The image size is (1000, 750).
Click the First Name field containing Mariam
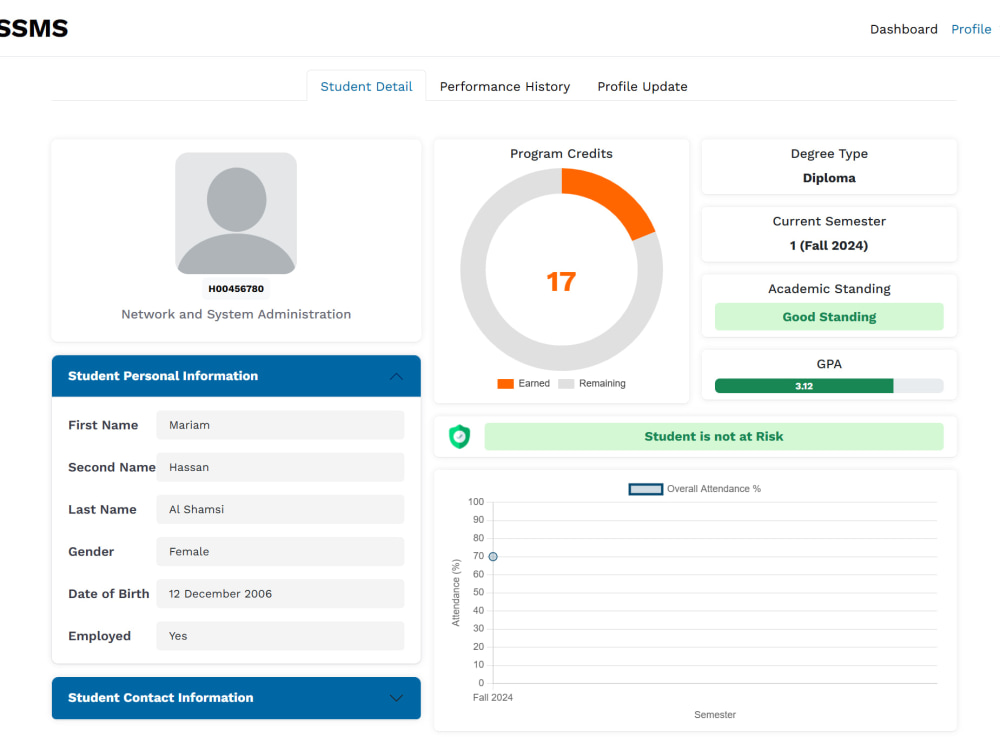[x=280, y=425]
